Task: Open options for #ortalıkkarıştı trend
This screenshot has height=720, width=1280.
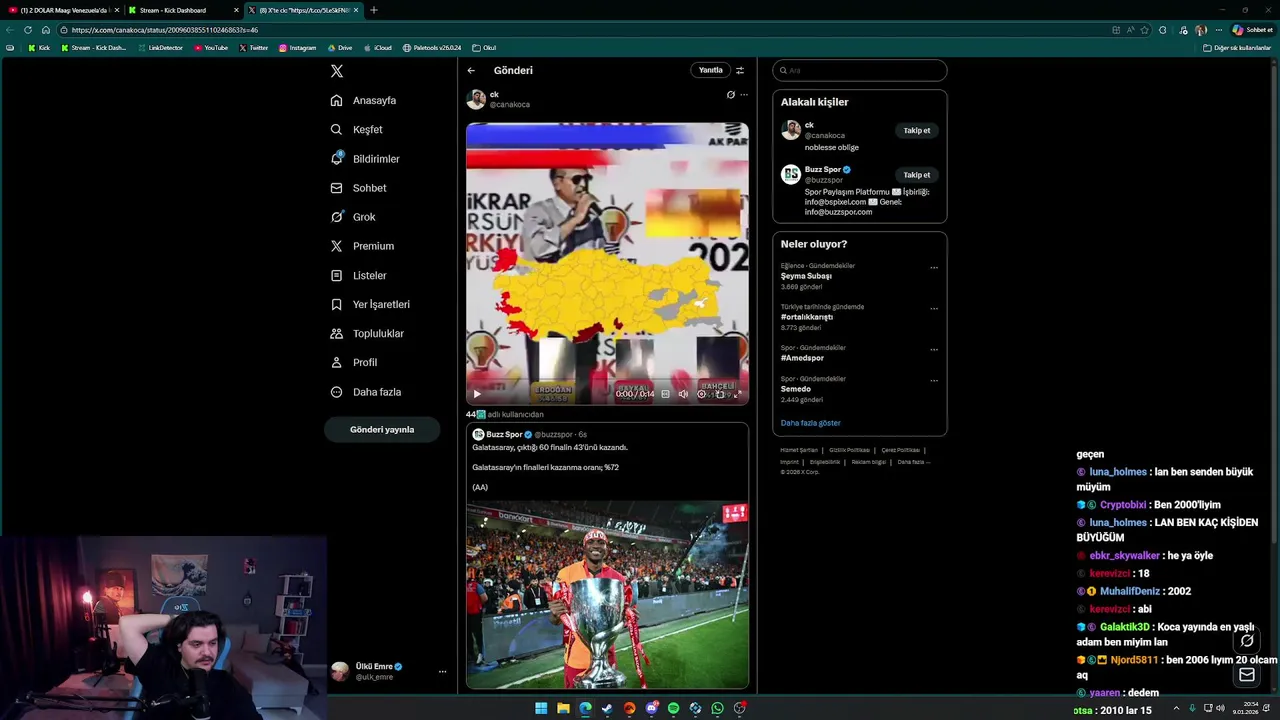Action: click(934, 309)
